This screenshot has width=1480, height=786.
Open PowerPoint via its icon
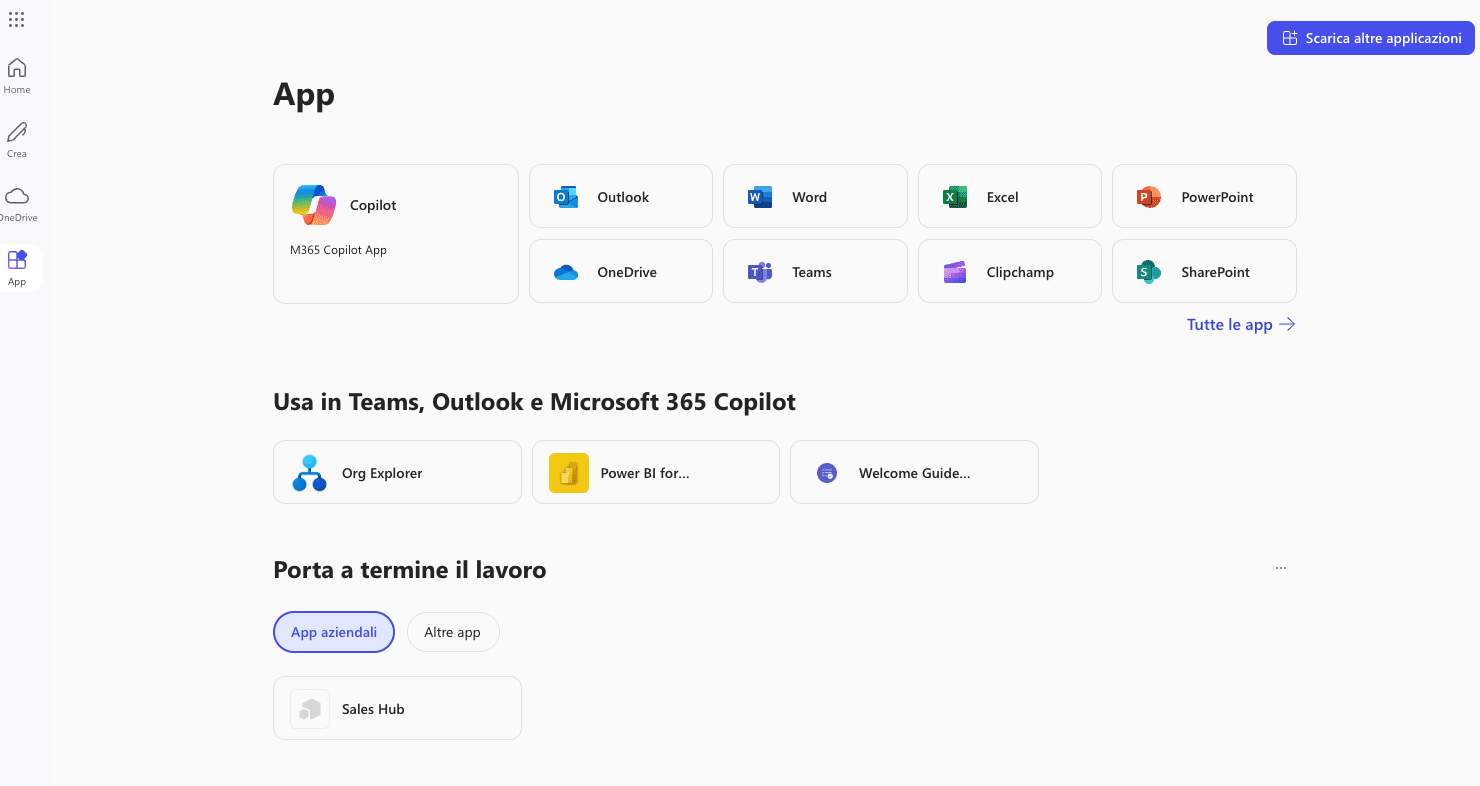[1204, 196]
